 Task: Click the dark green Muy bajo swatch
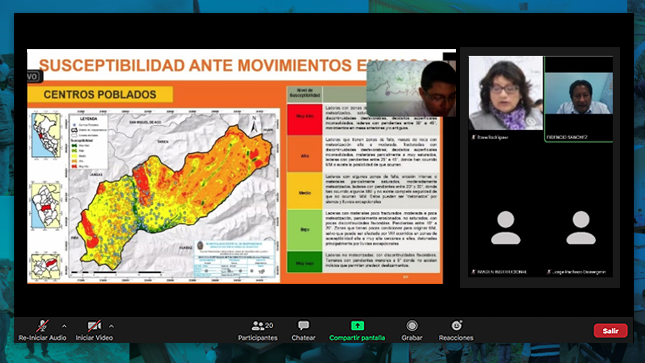304,262
